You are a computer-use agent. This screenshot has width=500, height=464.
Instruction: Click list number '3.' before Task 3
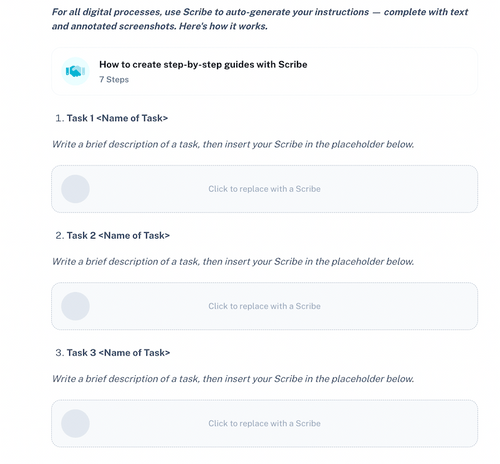(x=60, y=353)
